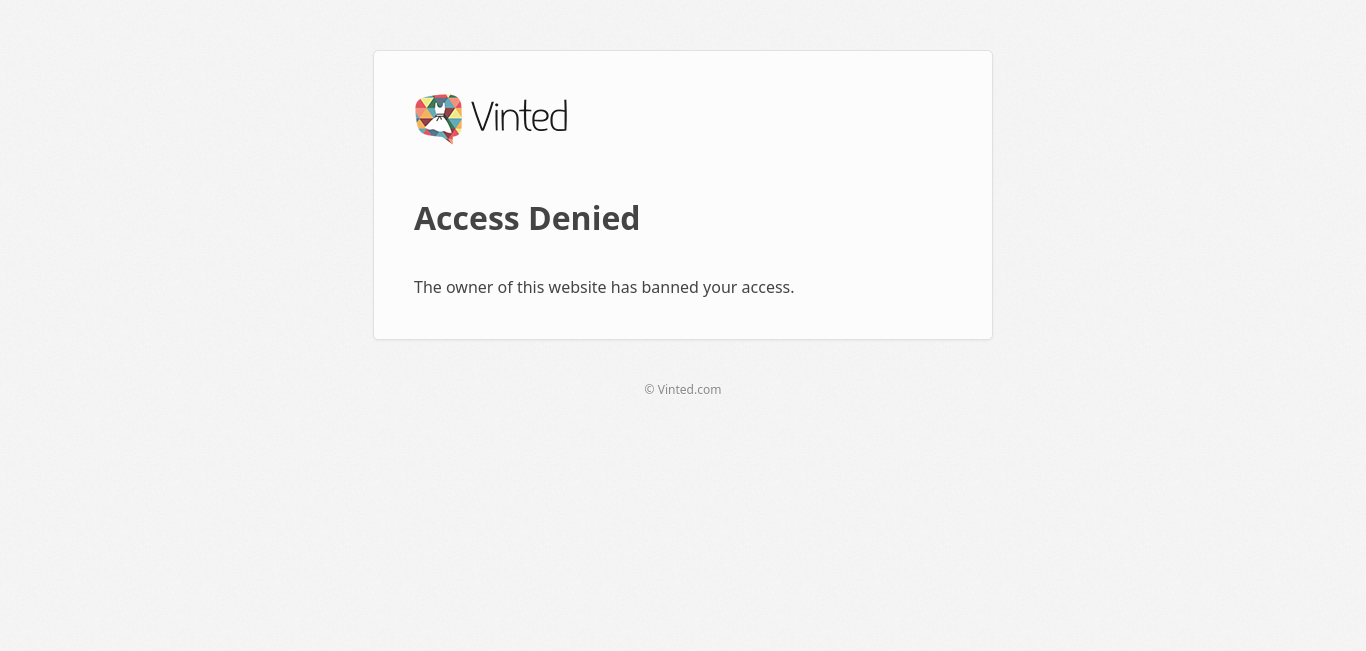The width and height of the screenshot is (1366, 651).
Task: Click the tail of the logo bubble
Action: point(450,139)
